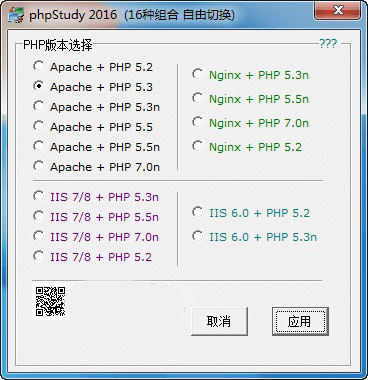This screenshot has height=380, width=368.
Task: Click the 应用 (Apply) button
Action: point(300,321)
